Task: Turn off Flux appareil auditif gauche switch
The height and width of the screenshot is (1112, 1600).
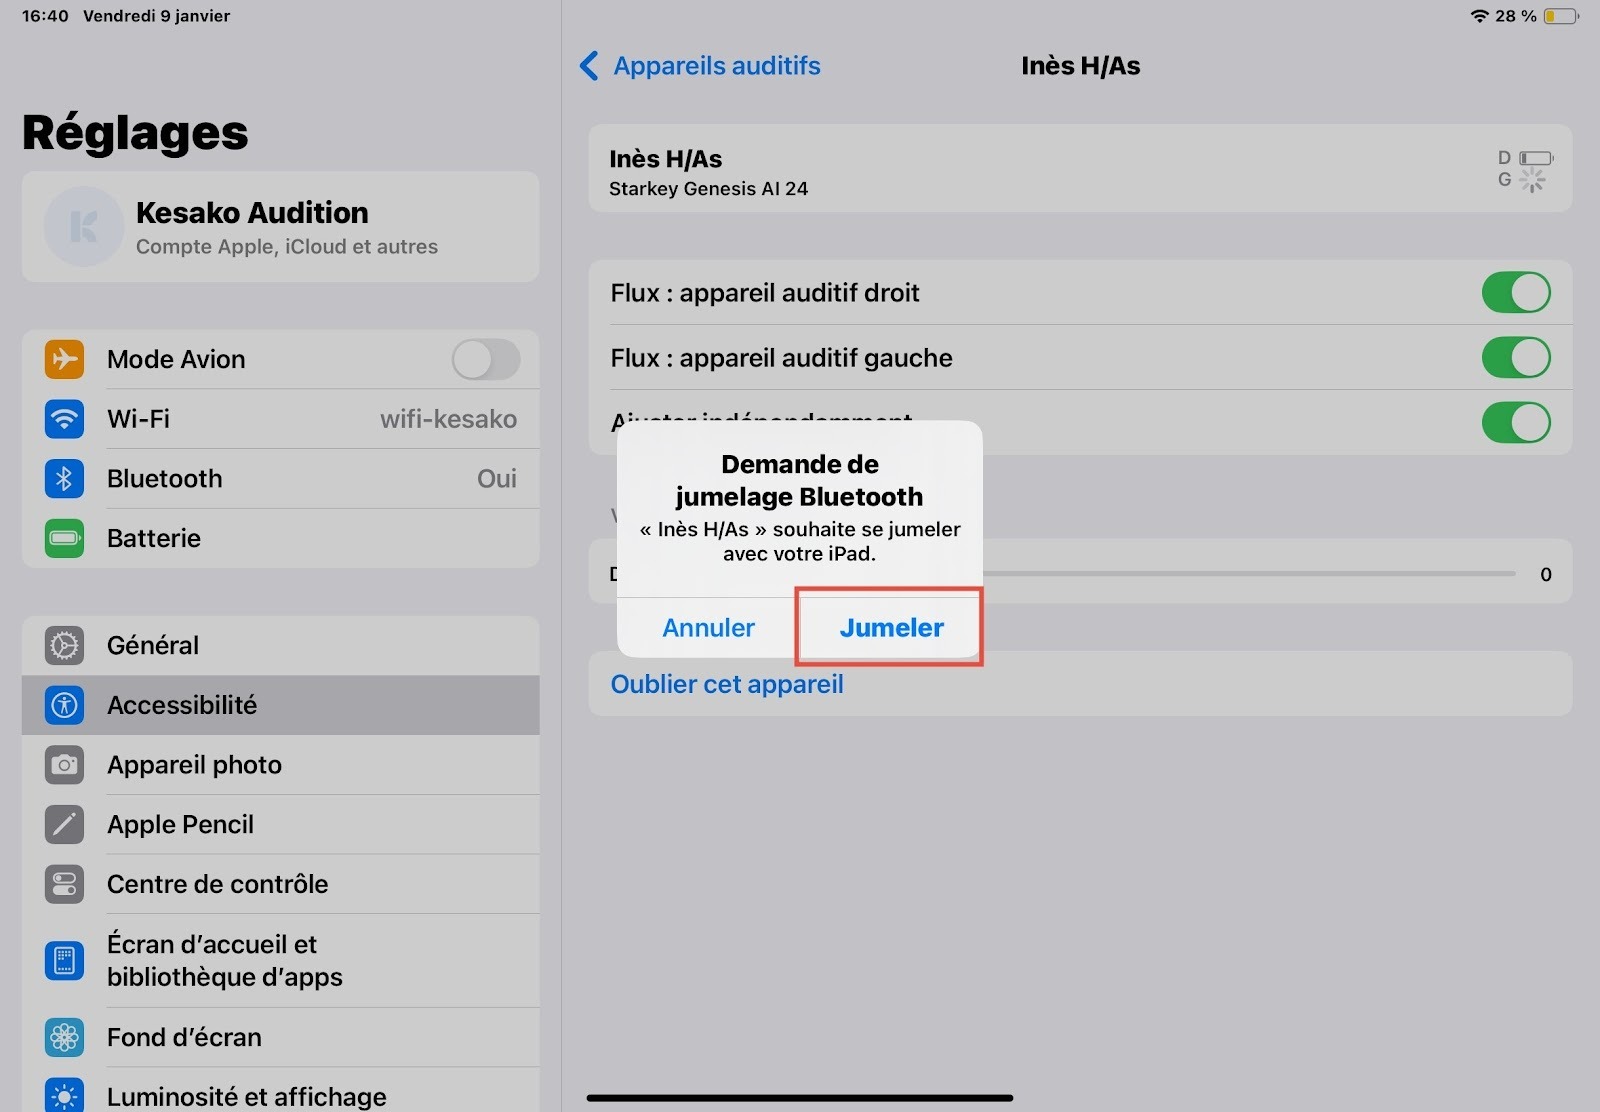Action: 1516,358
